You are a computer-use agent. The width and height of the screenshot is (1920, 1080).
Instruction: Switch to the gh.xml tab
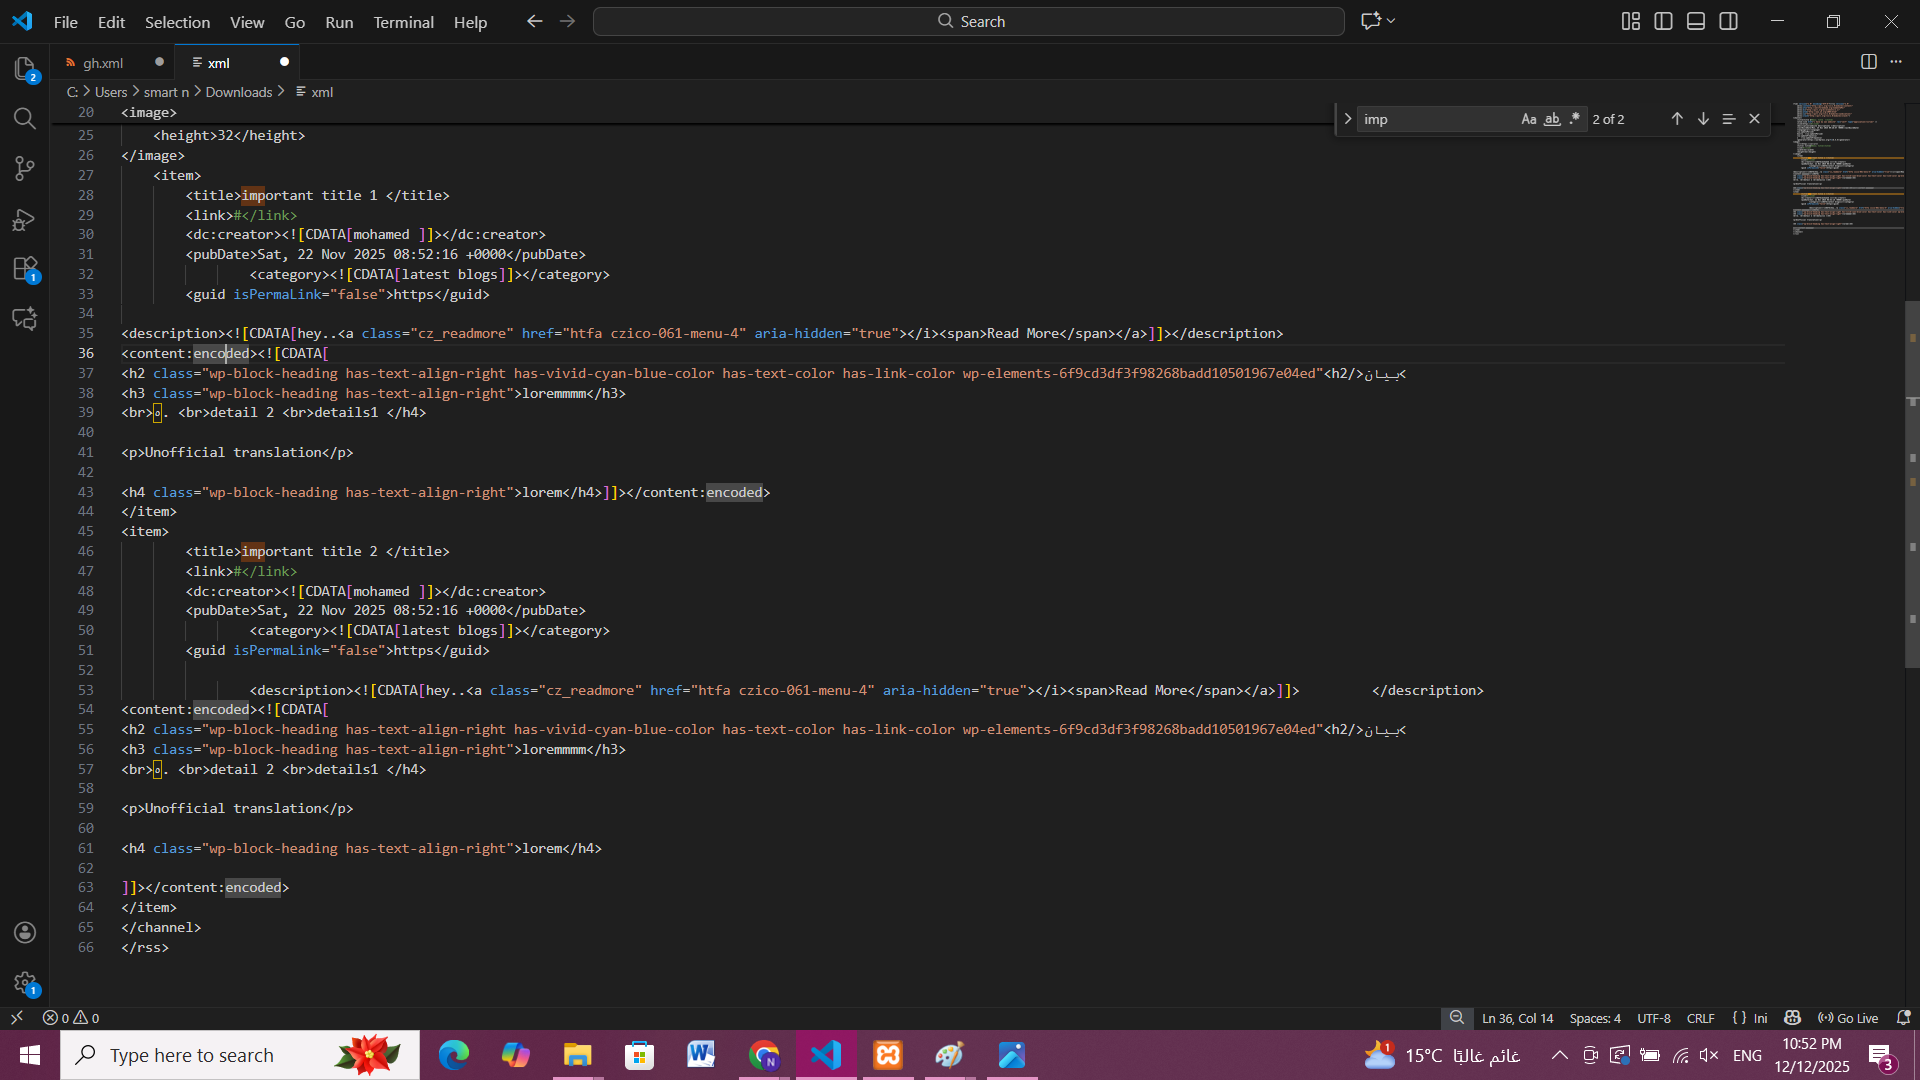pos(103,63)
